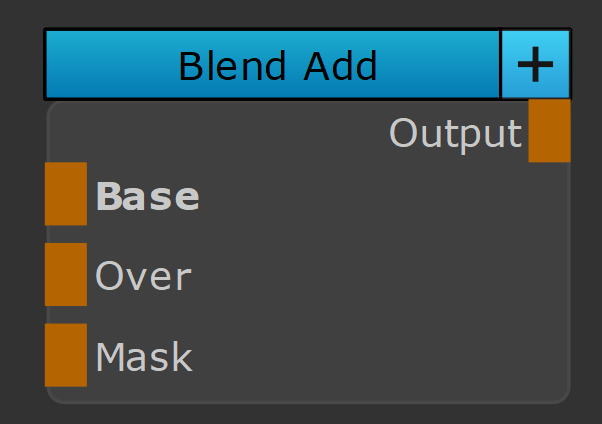The width and height of the screenshot is (602, 424).
Task: Click the plus button on Blend Add node
Action: click(536, 65)
